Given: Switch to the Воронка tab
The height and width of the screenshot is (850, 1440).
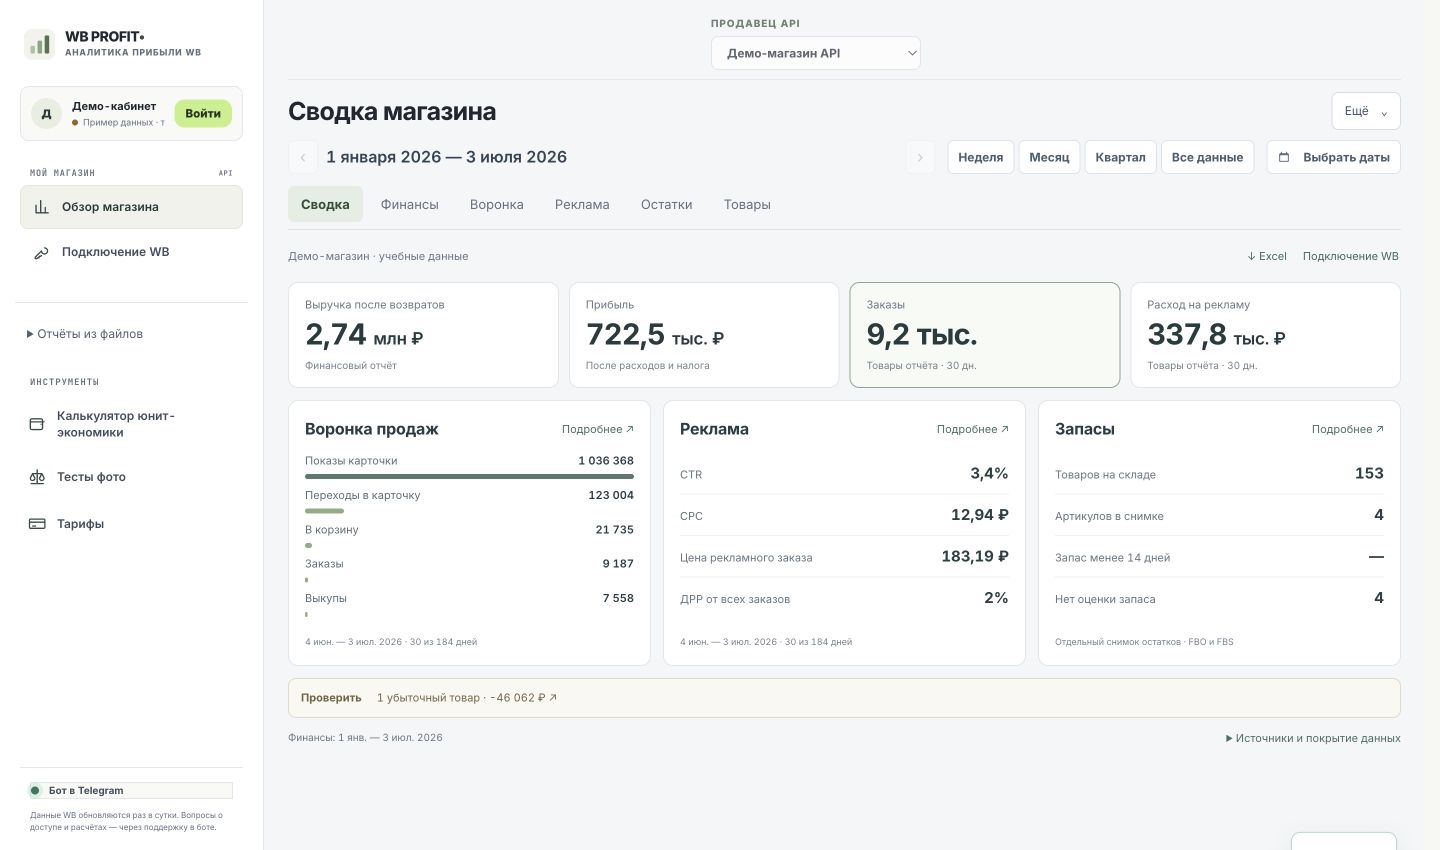Looking at the screenshot, I should pyautogui.click(x=497, y=204).
